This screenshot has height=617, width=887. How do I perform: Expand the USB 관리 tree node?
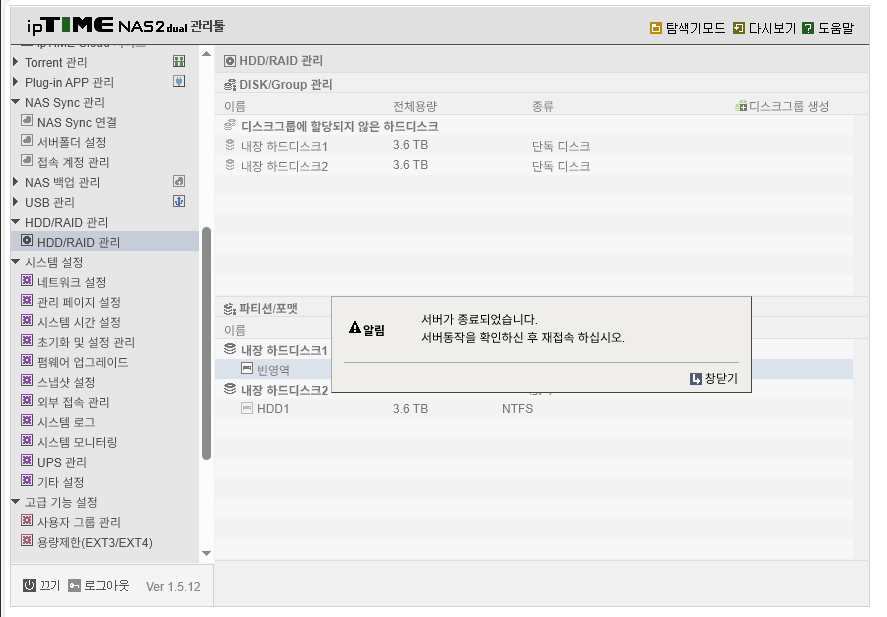(16, 201)
